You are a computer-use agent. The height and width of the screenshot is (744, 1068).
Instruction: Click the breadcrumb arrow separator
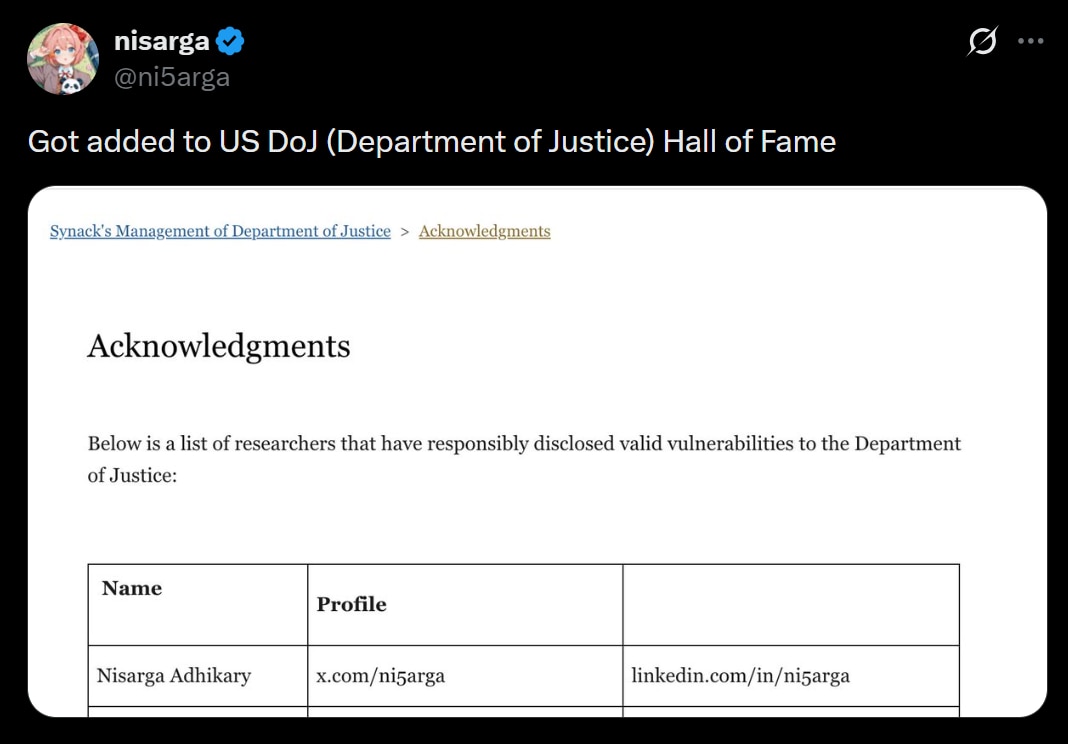tap(405, 232)
